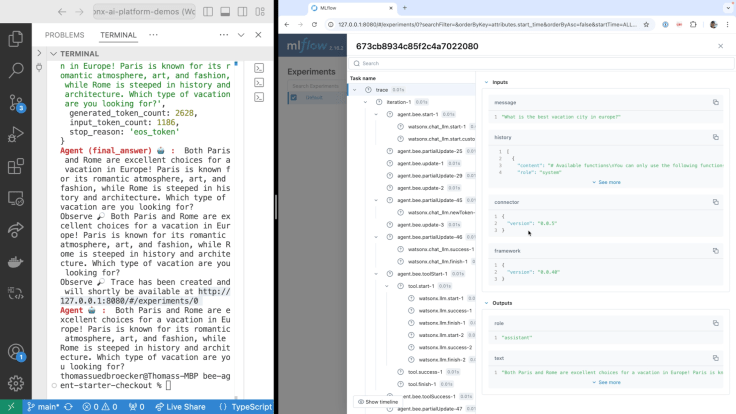Collapse the Outputs section
This screenshot has width=736, height=414.
coord(486,303)
